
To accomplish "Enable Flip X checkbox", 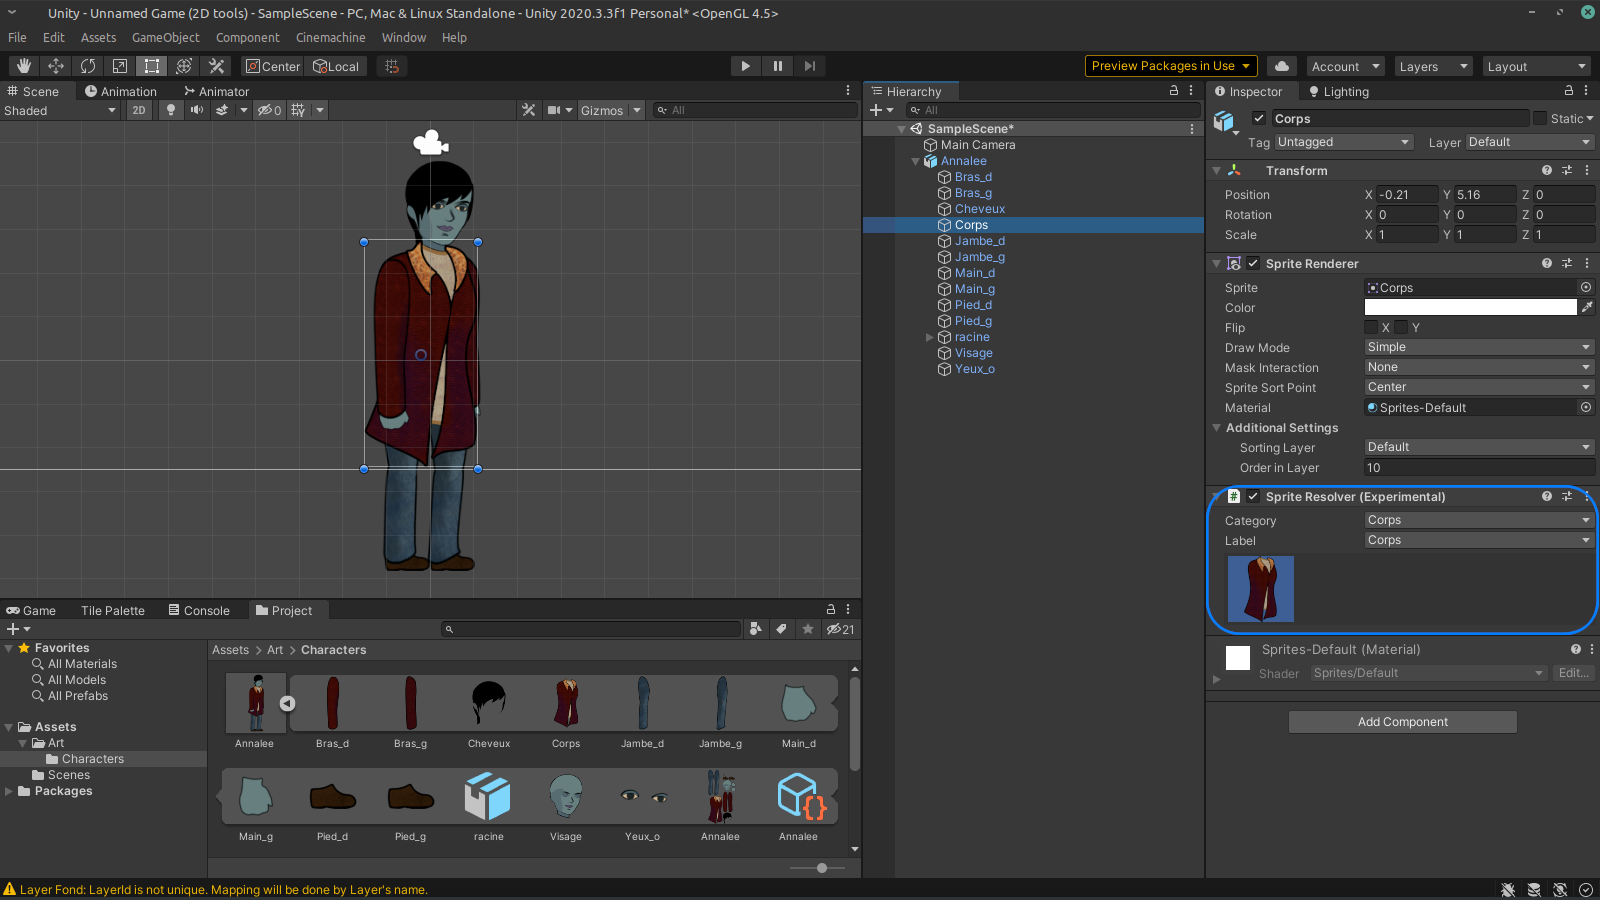I will pos(1372,327).
